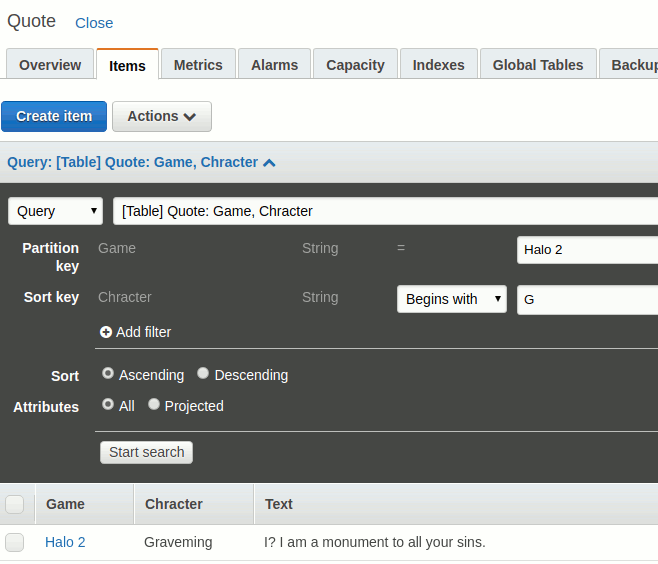Click the Close link next to Quote
Screen dimensions: 658x564
coord(94,23)
